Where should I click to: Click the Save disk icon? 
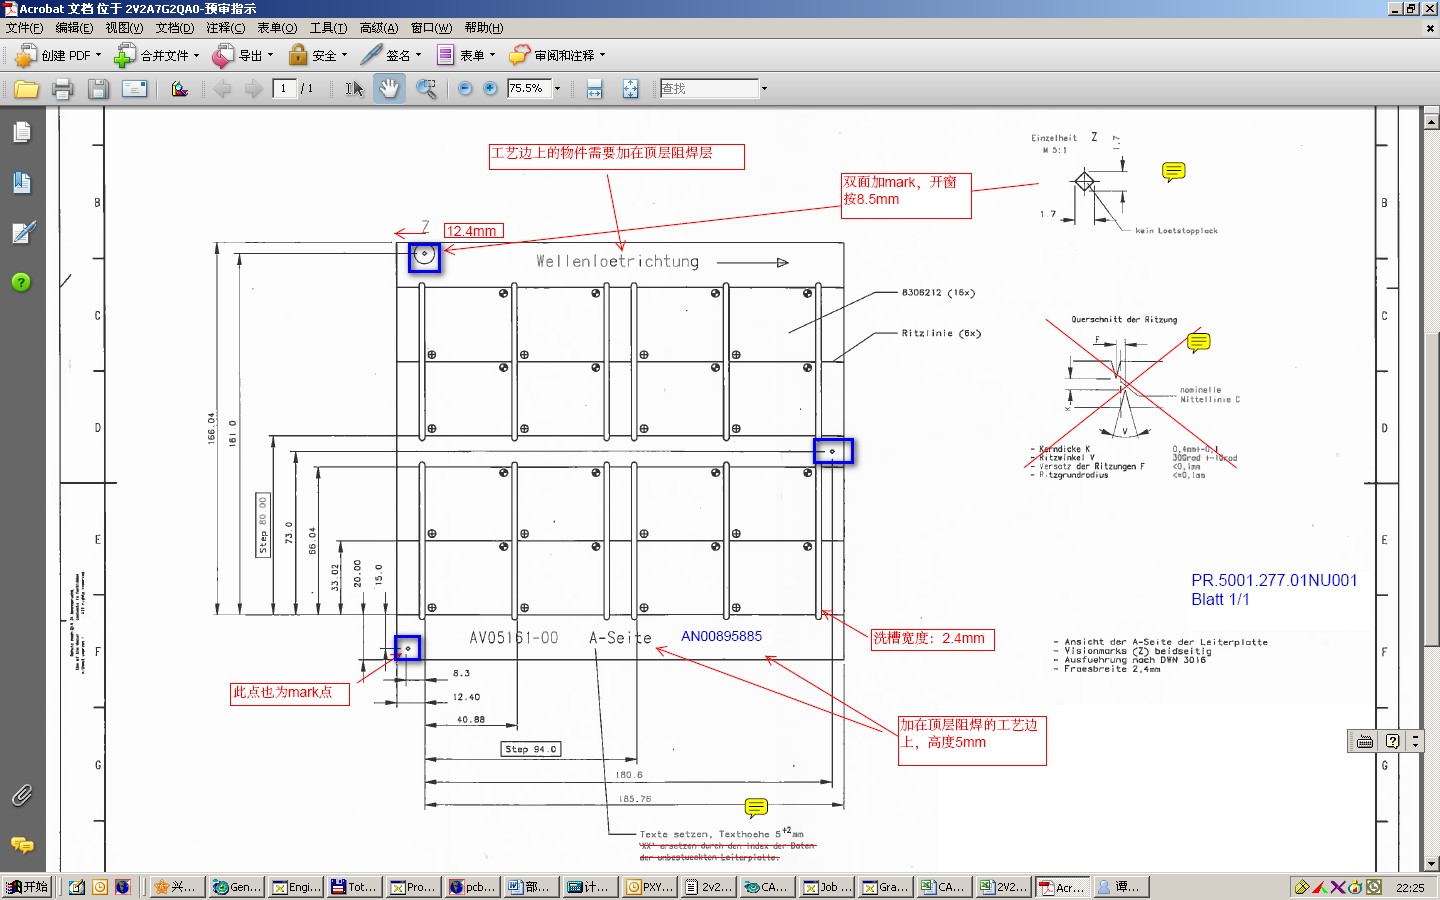tap(97, 89)
